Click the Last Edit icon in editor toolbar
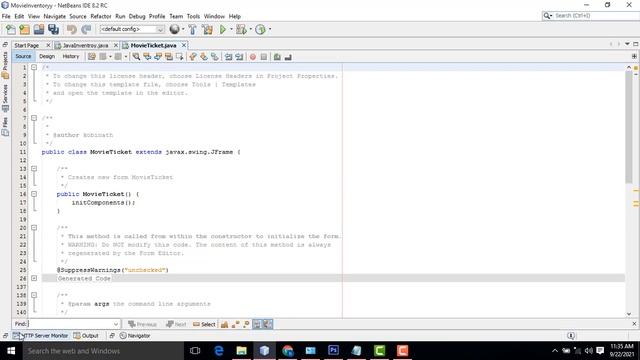Image resolution: width=640 pixels, height=360 pixels. (x=92, y=57)
